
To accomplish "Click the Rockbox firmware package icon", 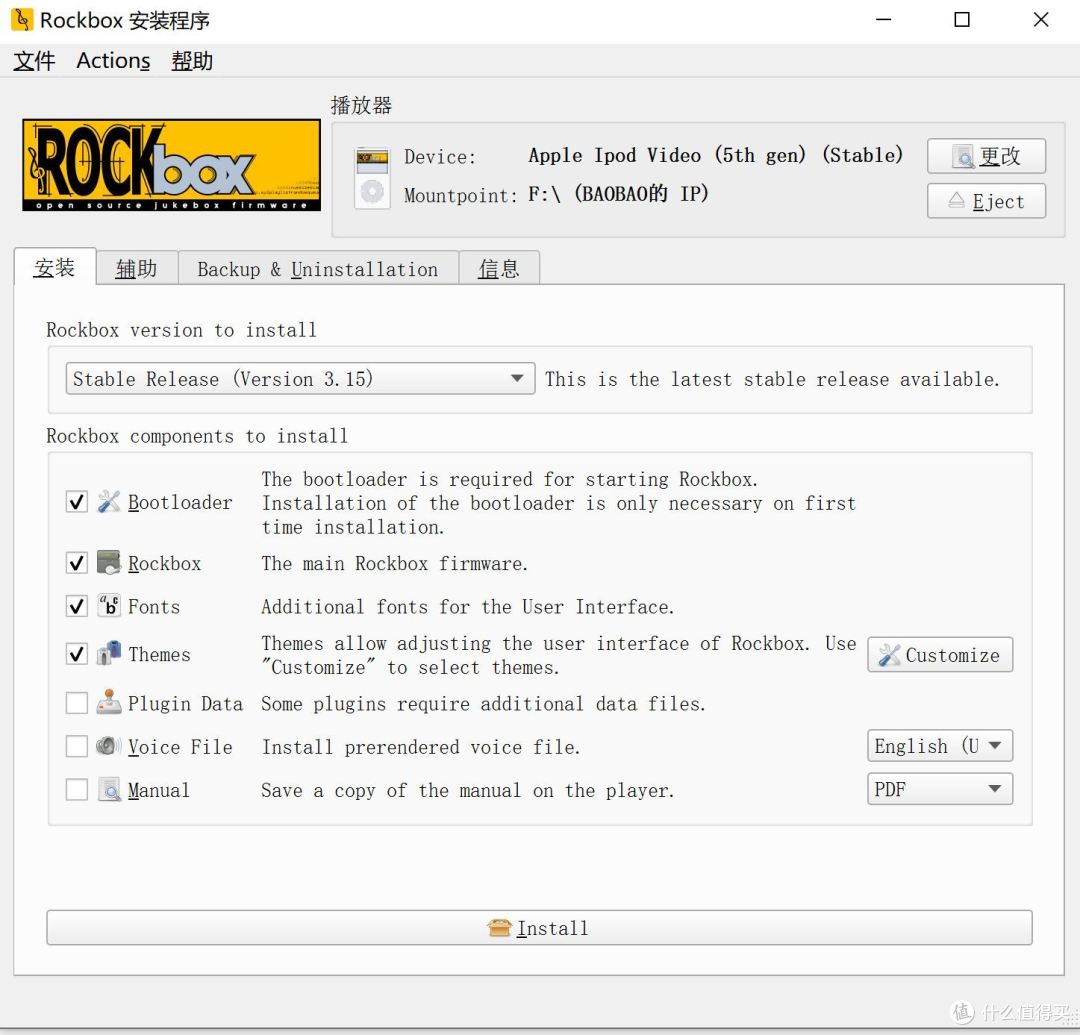I will point(107,562).
